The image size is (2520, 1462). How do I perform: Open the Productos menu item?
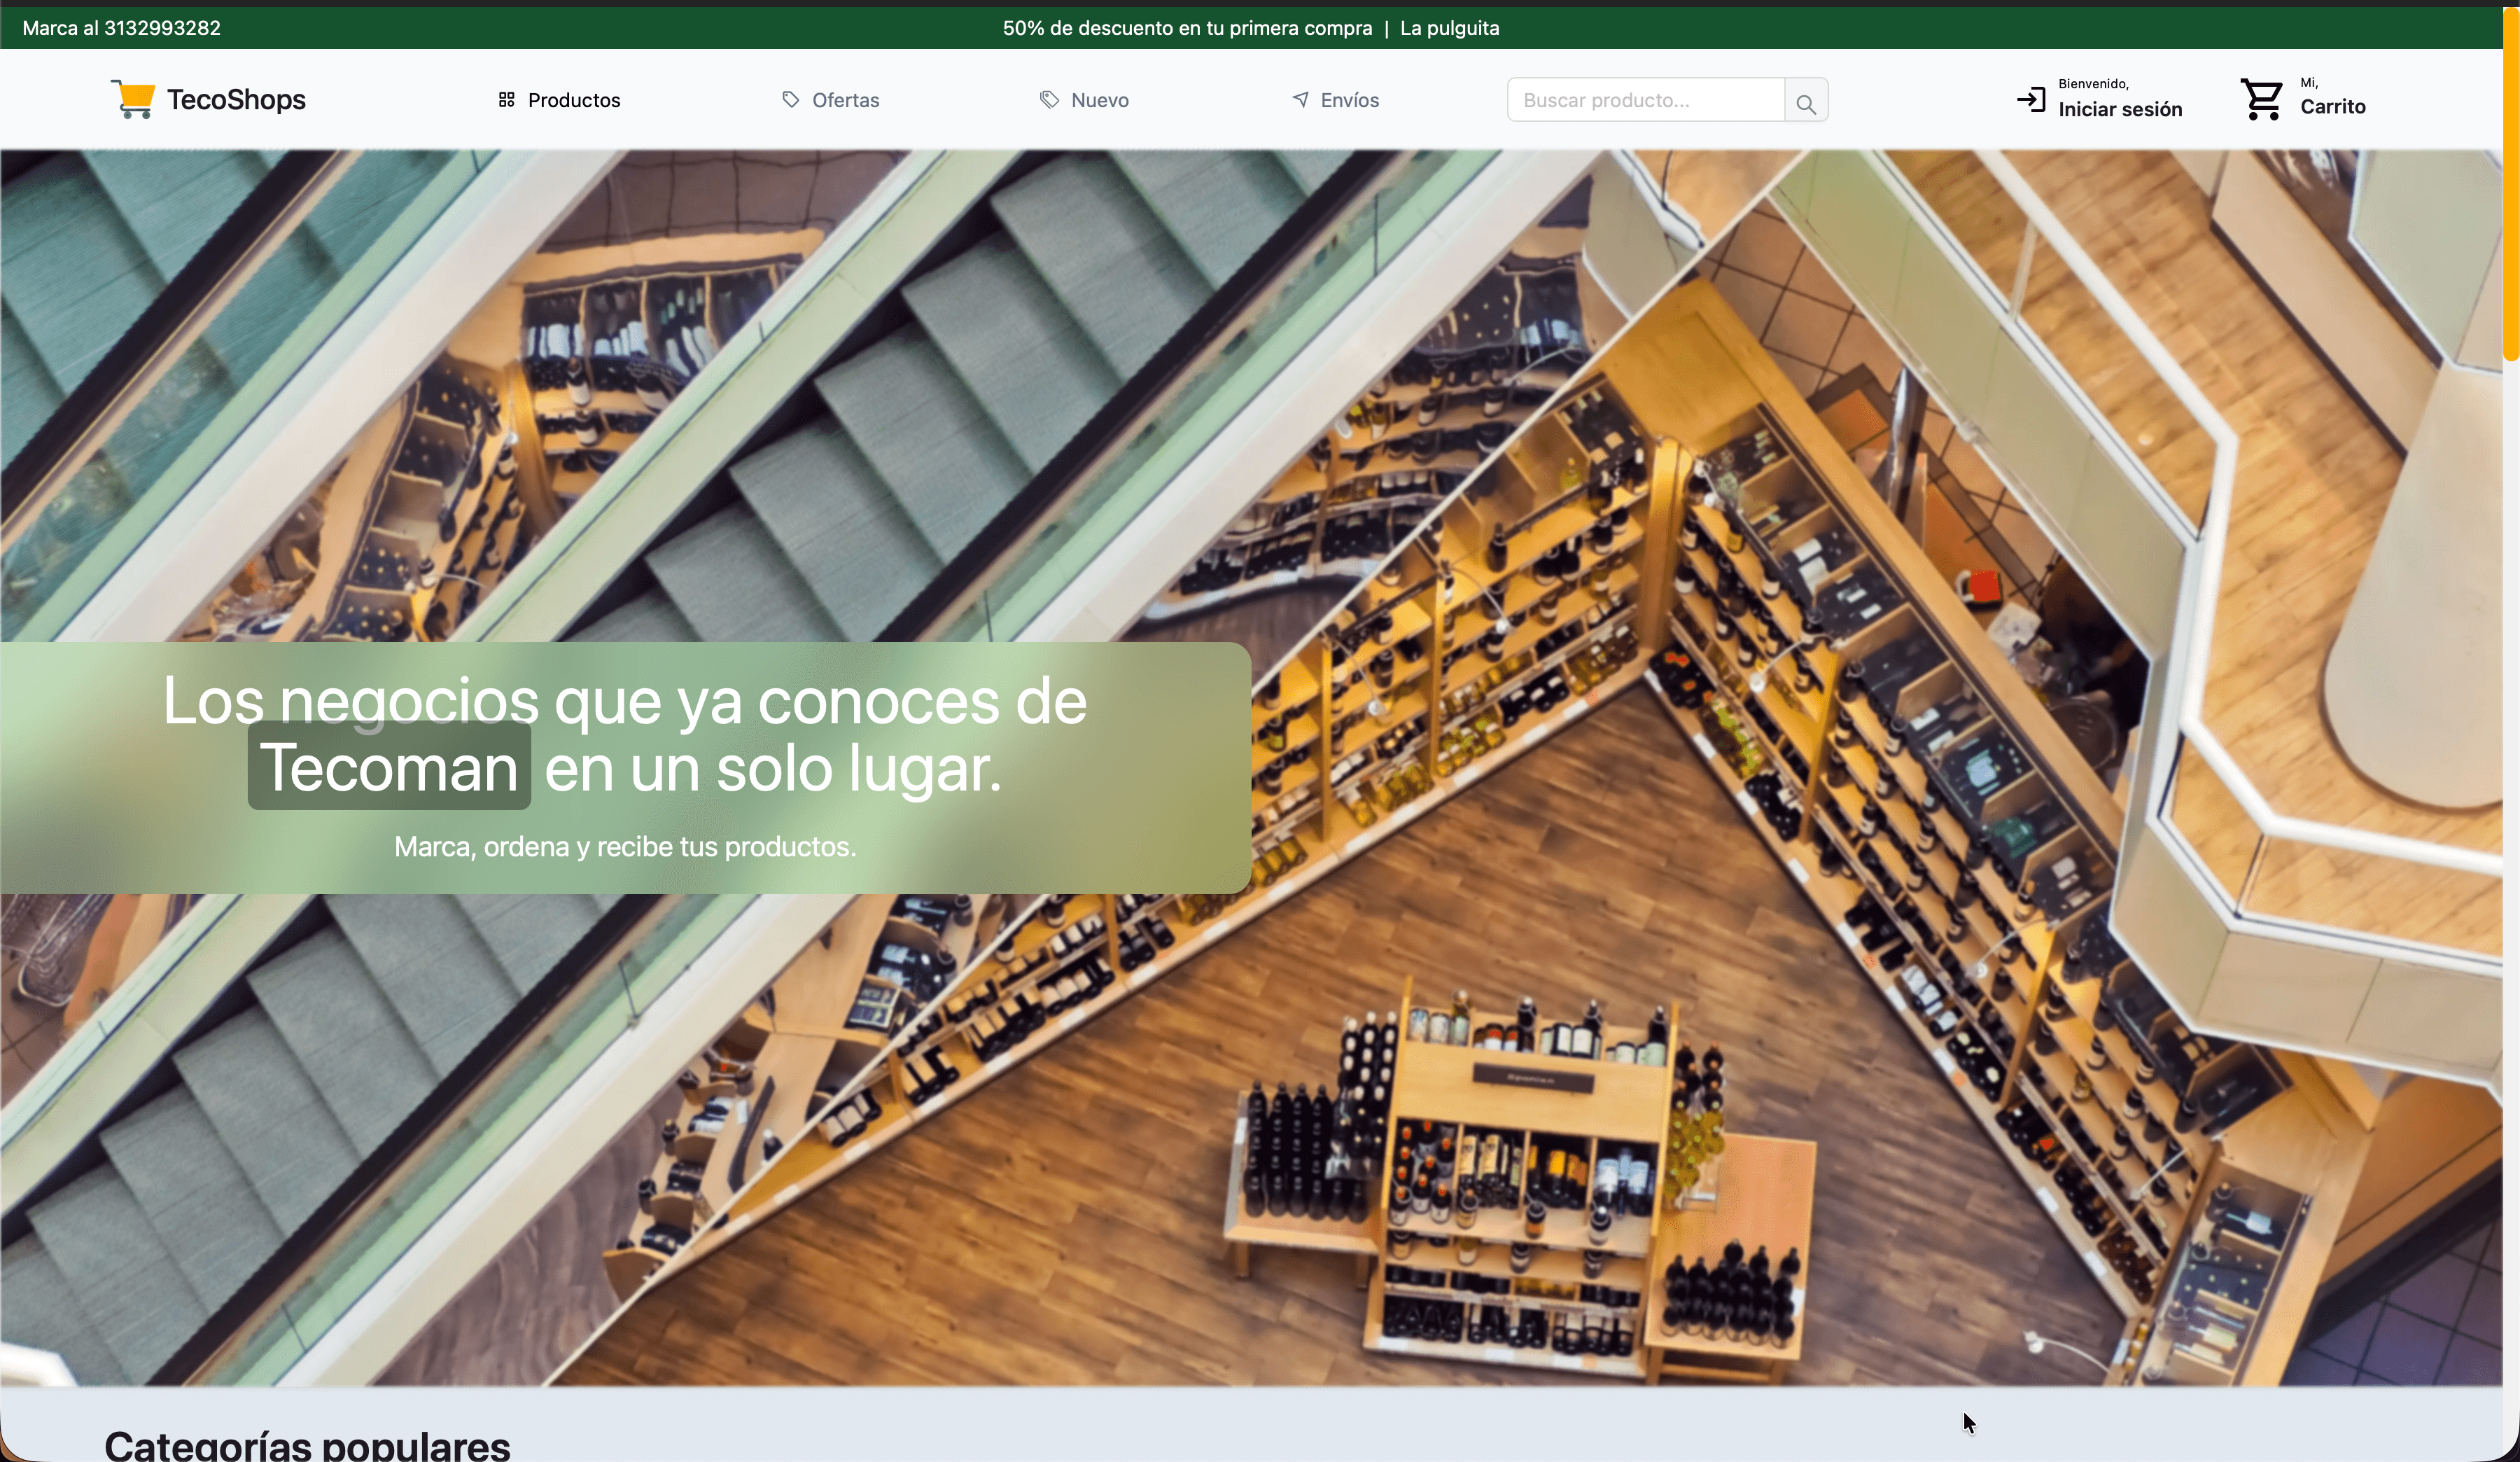[x=574, y=99]
